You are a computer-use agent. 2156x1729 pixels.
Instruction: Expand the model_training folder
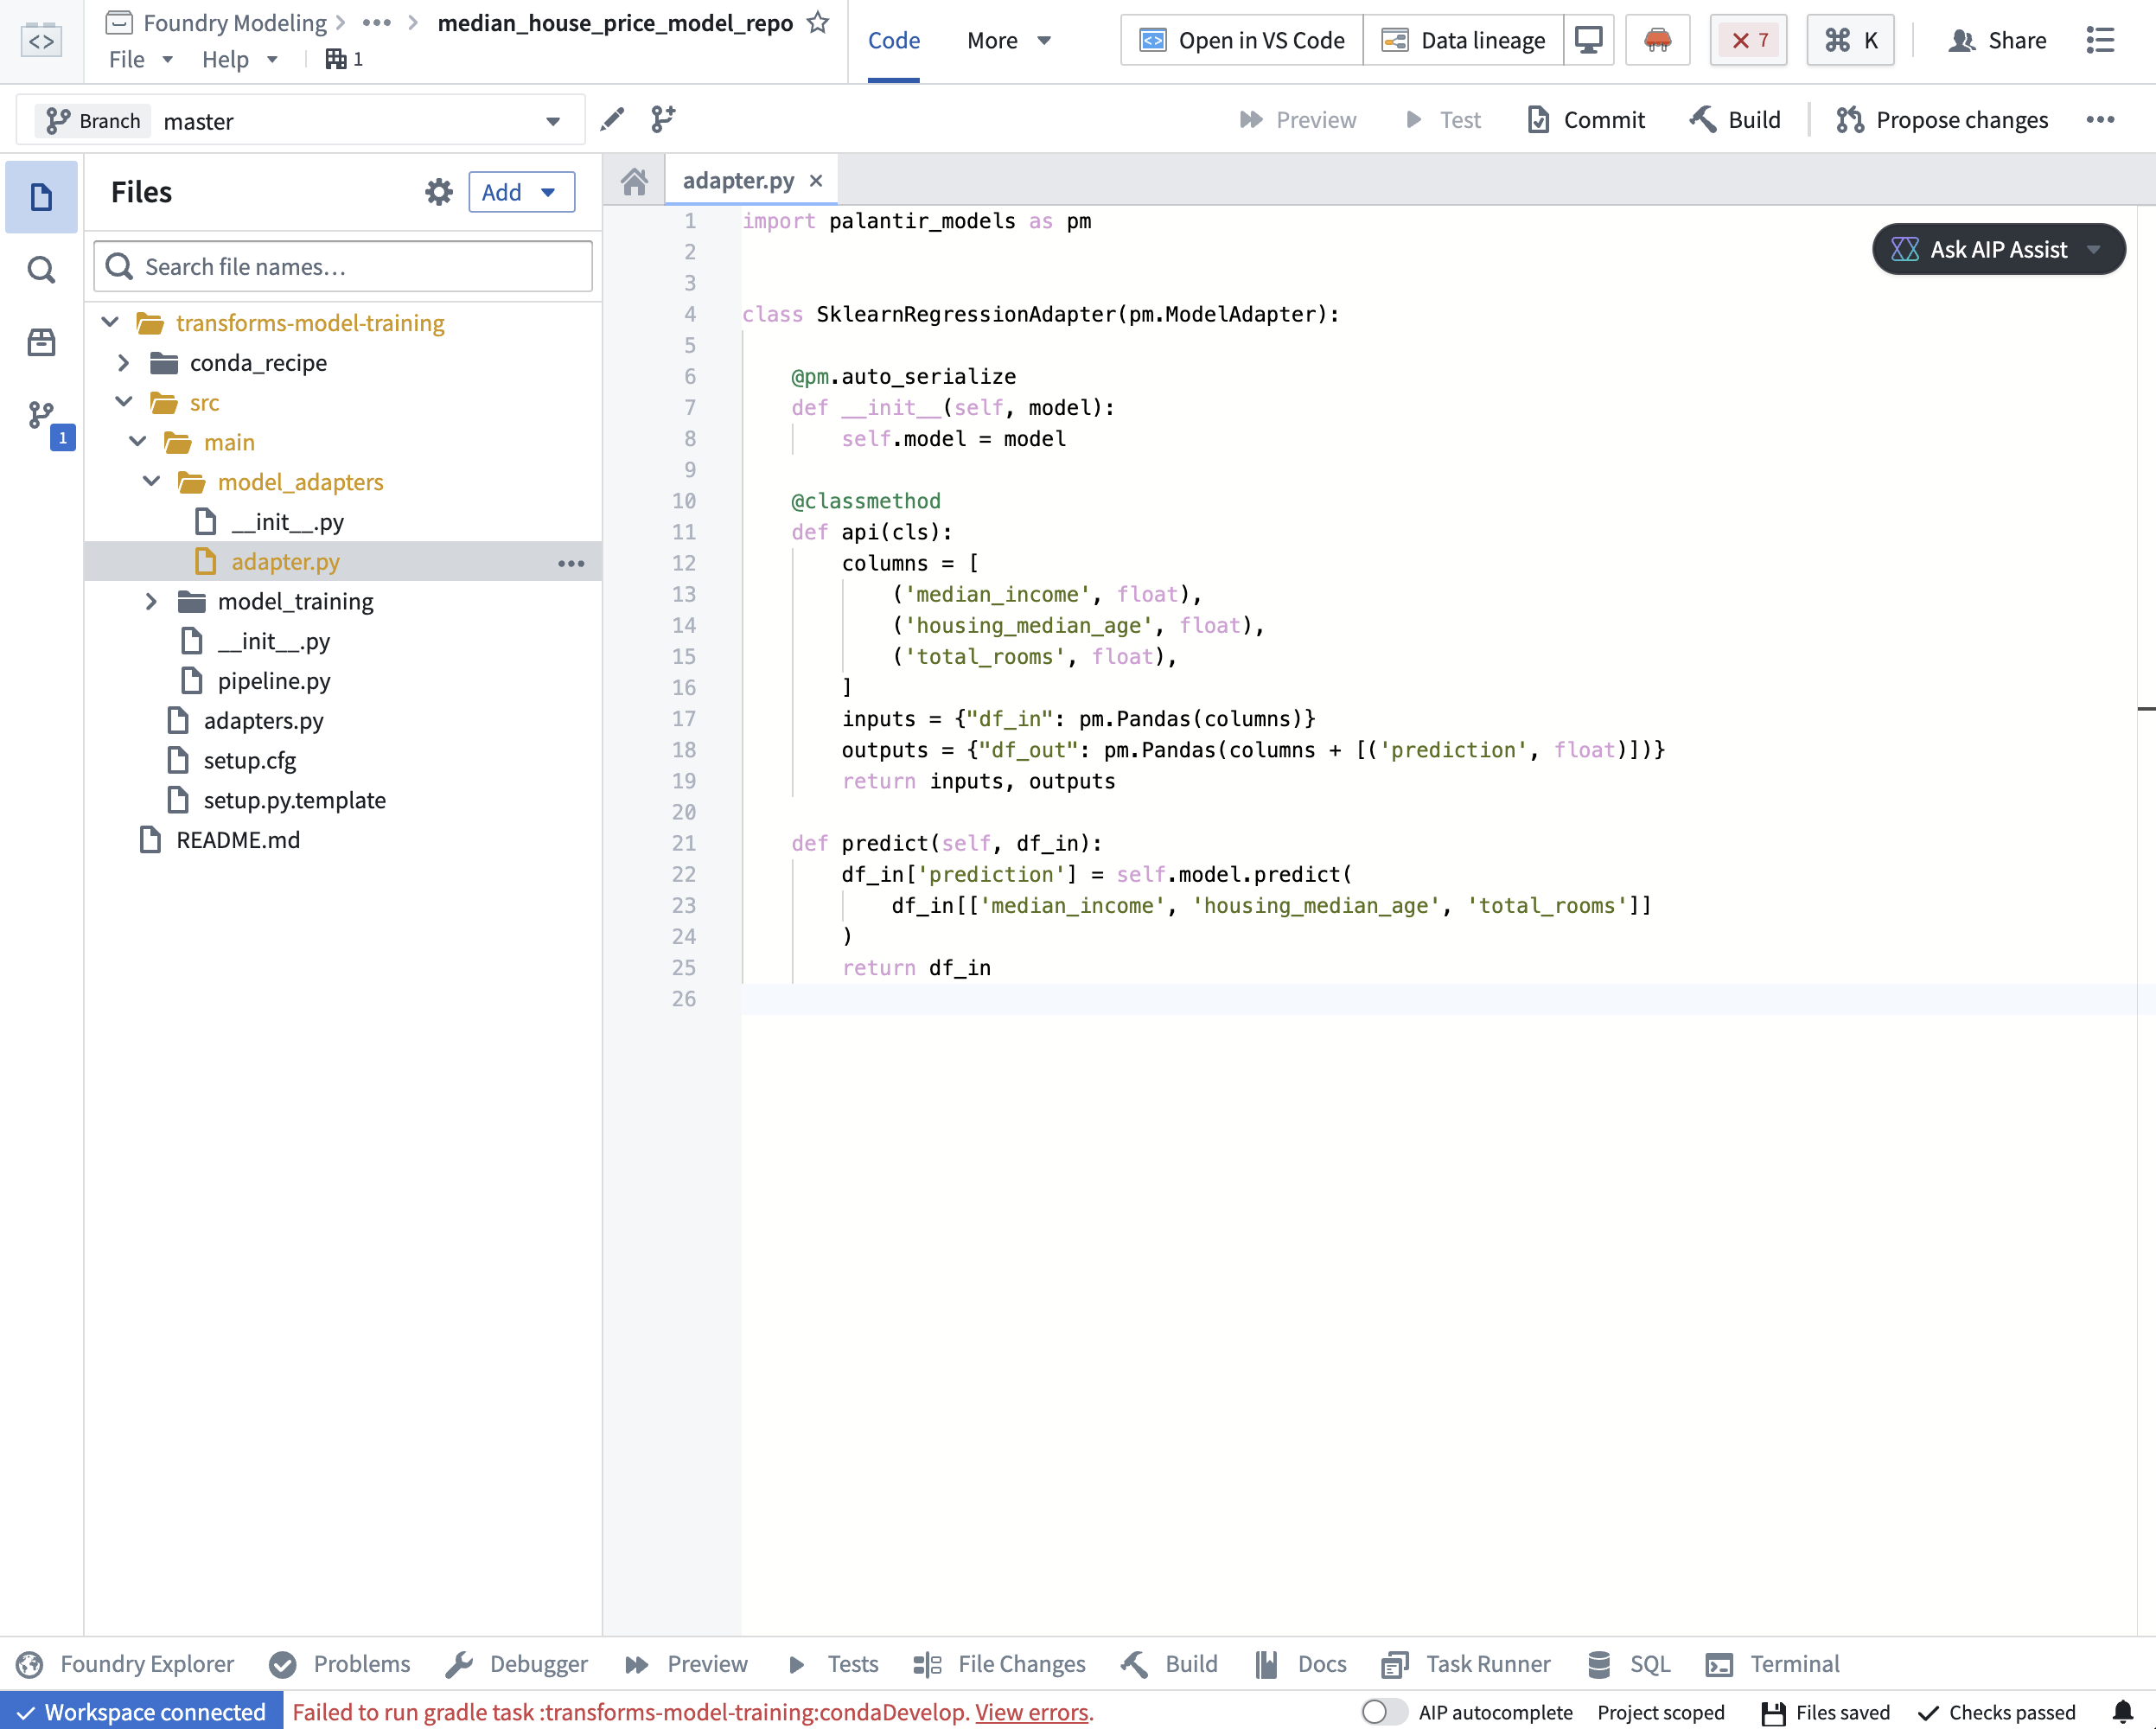pyautogui.click(x=151, y=601)
